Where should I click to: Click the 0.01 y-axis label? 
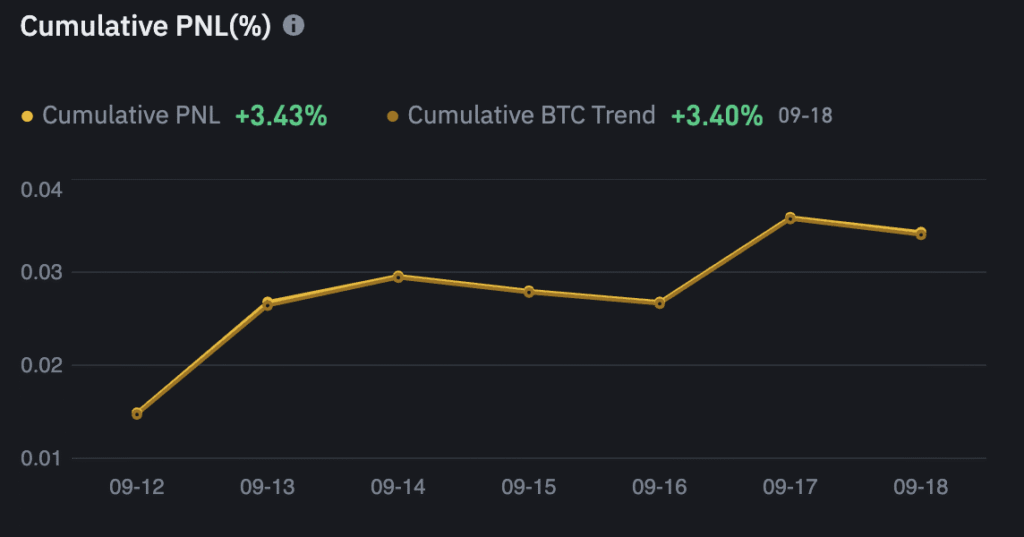(x=41, y=458)
